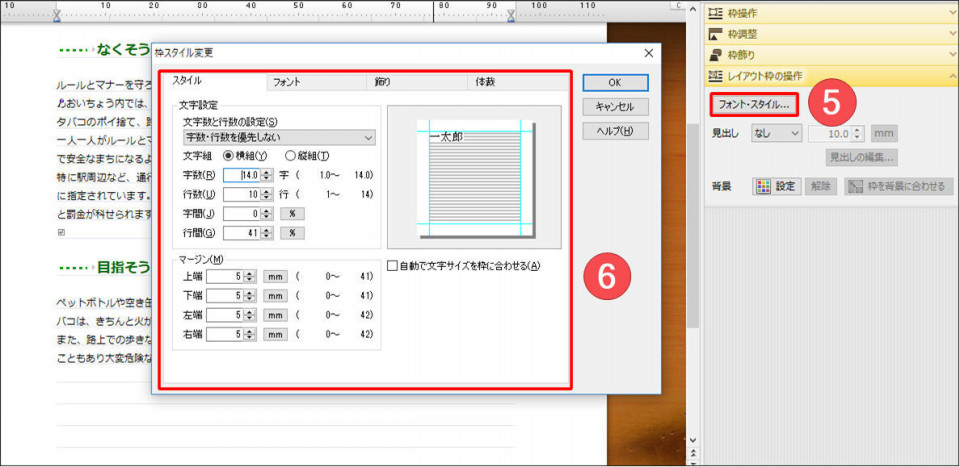960x467 pixels.
Task: Click the 右端 mm unit button
Action: [276, 335]
